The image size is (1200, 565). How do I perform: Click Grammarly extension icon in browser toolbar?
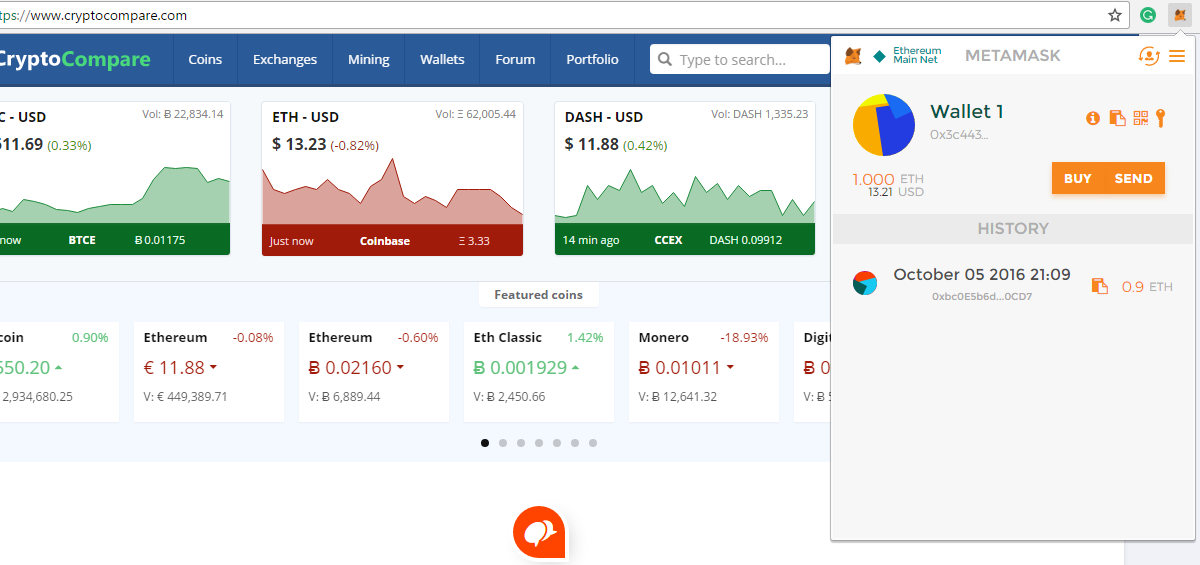click(x=1149, y=15)
